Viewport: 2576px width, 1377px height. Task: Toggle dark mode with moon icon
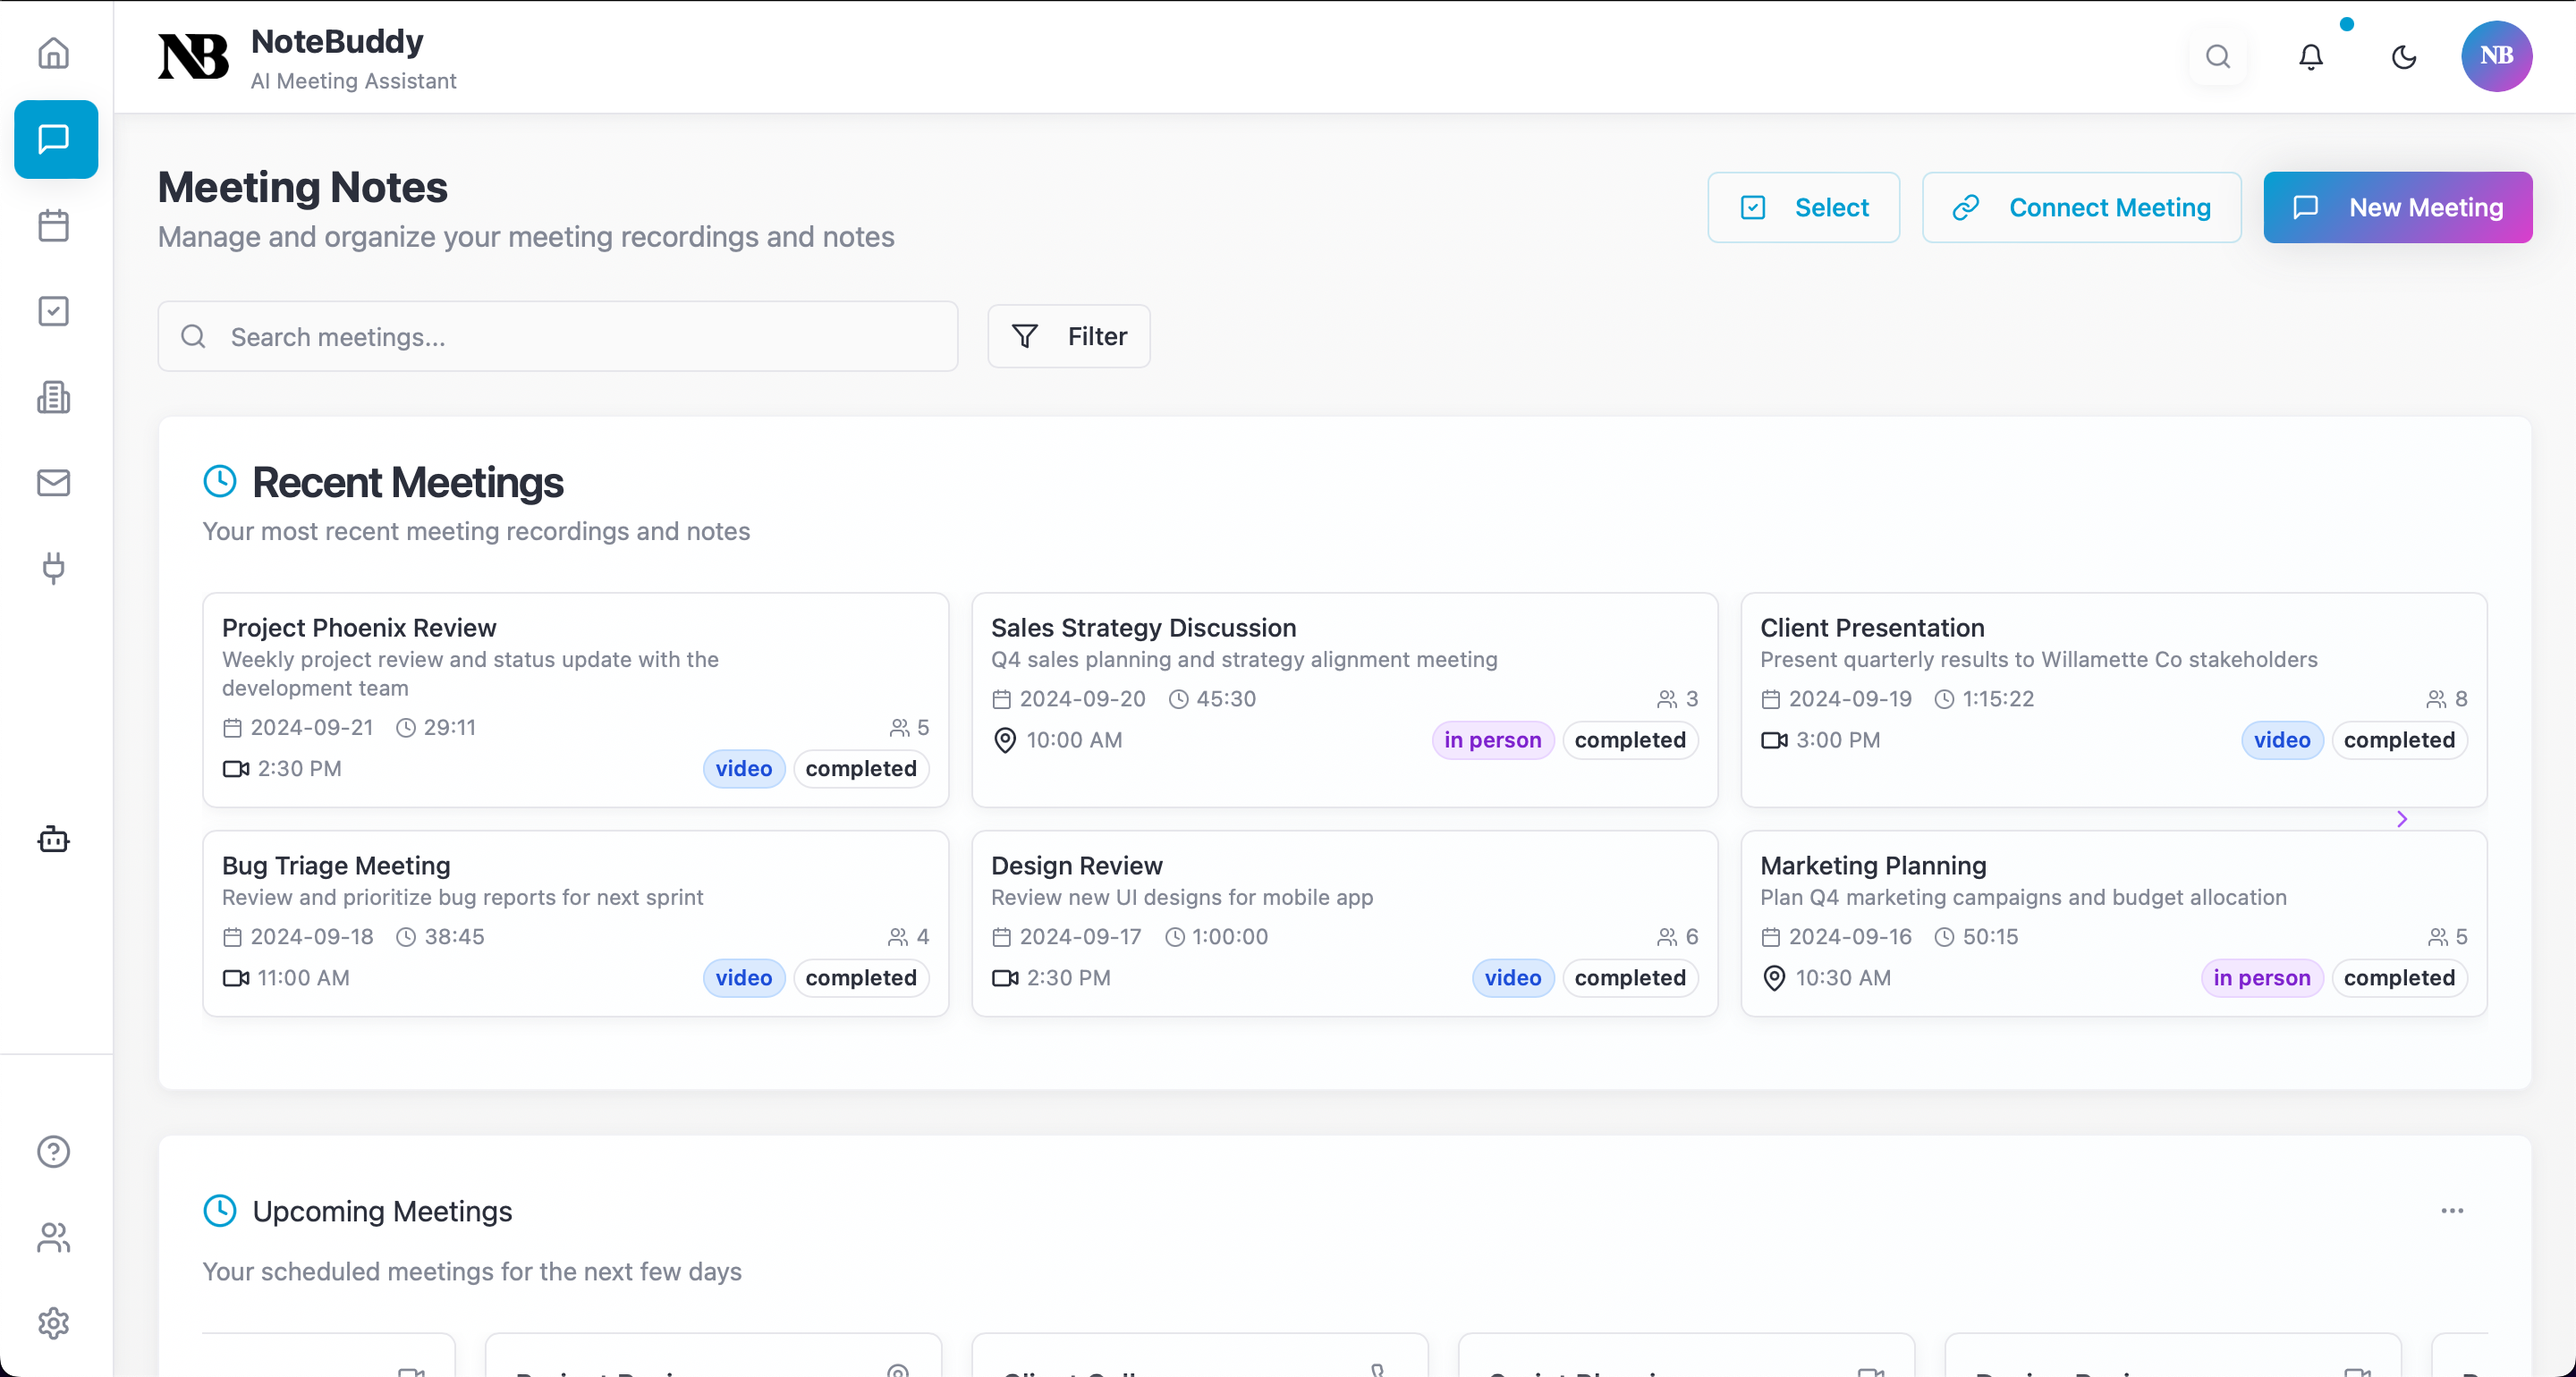[x=2403, y=57]
